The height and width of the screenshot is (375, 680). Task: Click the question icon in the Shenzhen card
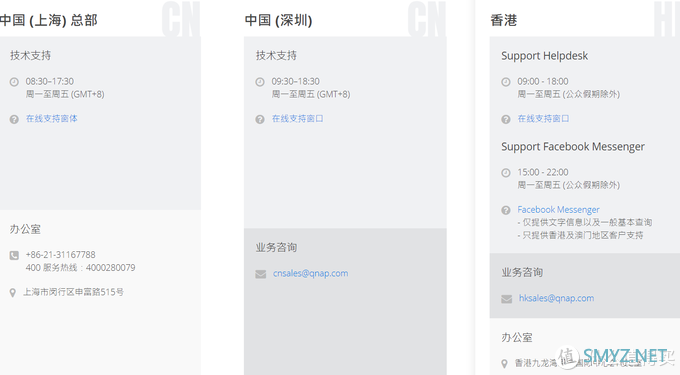260,119
